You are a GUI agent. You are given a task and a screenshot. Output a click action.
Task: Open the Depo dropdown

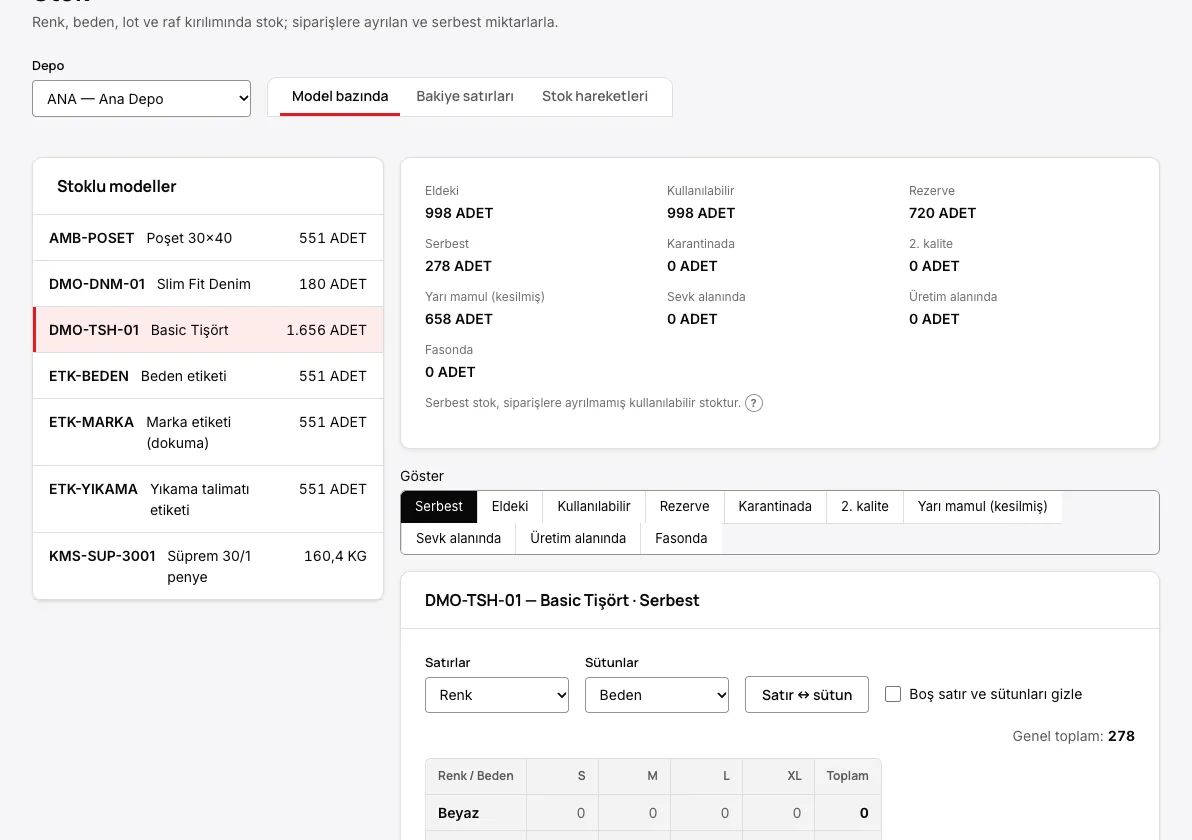[141, 99]
